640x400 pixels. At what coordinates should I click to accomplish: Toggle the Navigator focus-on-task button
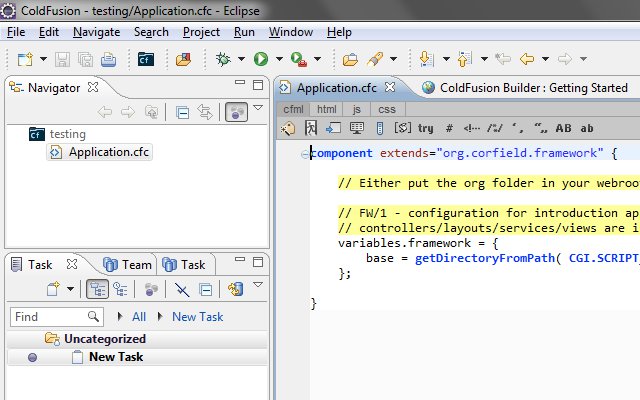pos(236,112)
